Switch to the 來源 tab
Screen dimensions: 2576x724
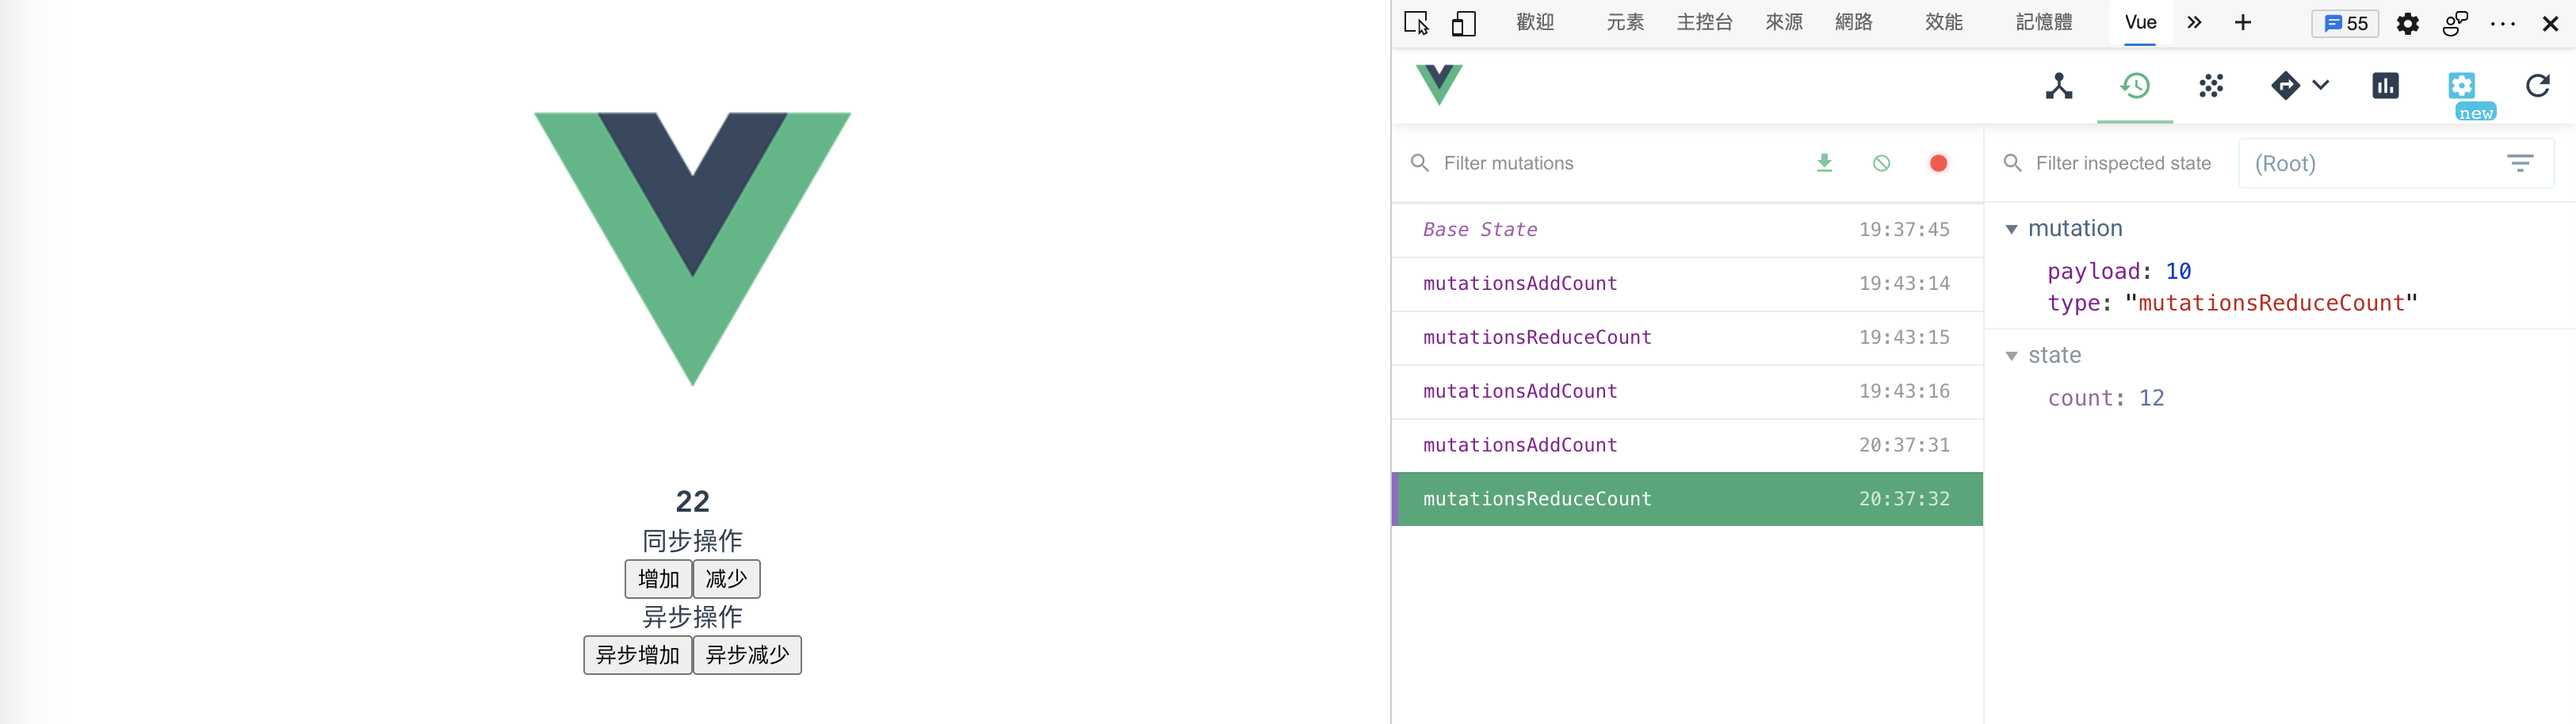pyautogui.click(x=1784, y=22)
